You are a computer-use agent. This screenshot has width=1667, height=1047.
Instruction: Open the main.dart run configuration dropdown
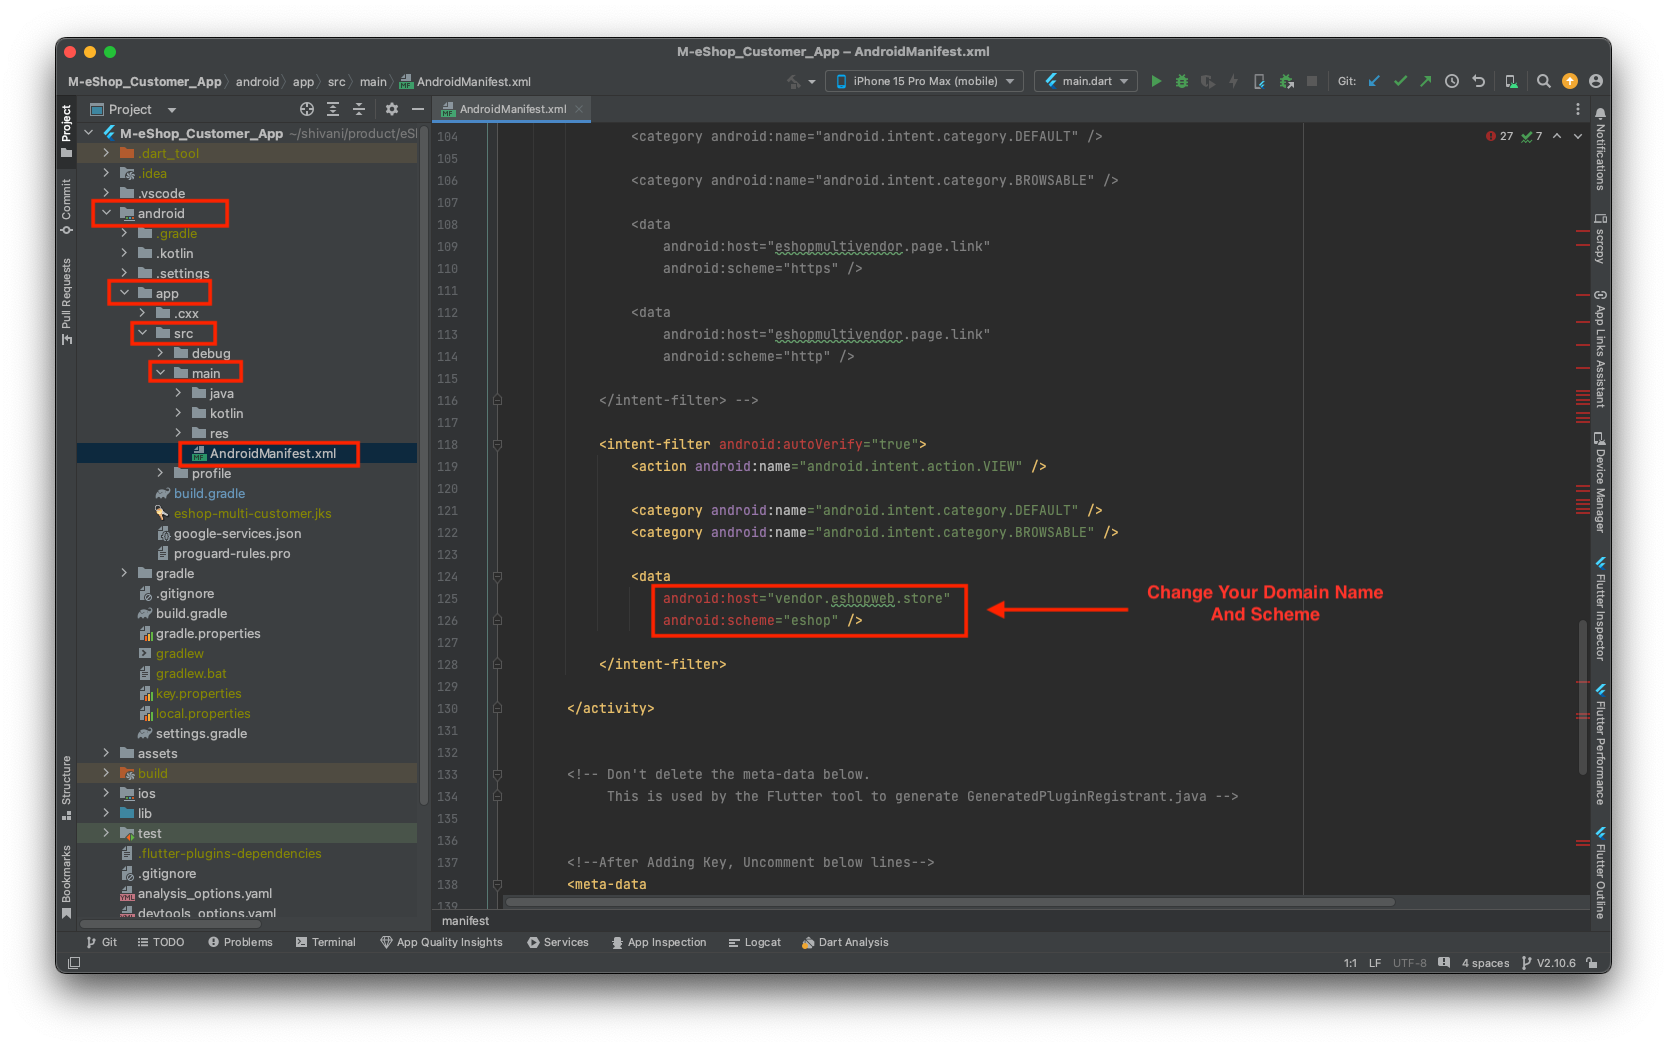(1086, 81)
